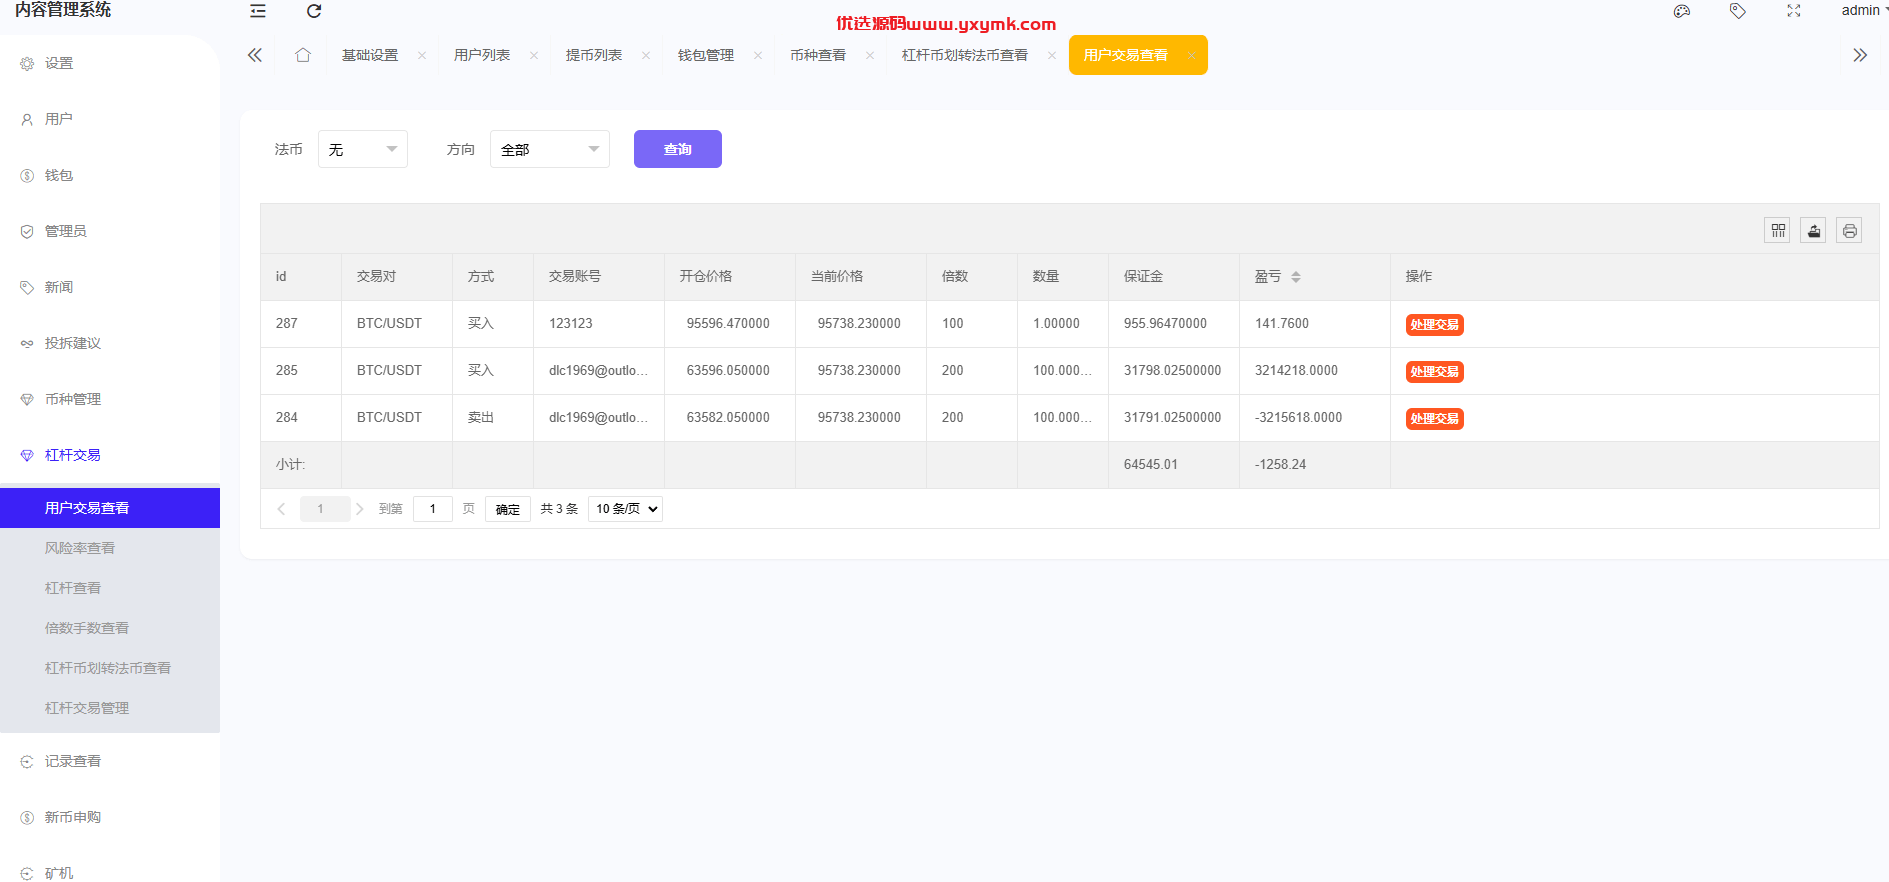Click the 查询 search button
Viewport: 1889px width, 882px height.
pyautogui.click(x=678, y=149)
